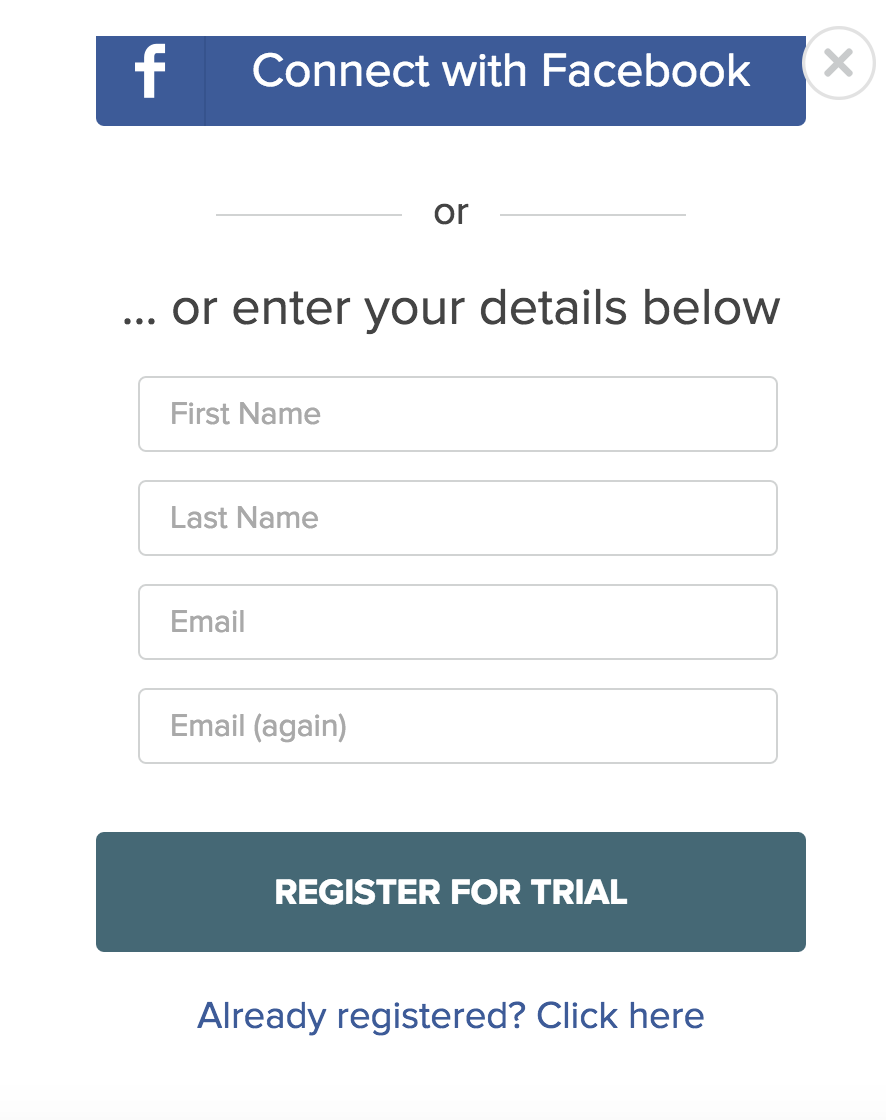Click the divider line right of "or"
The image size is (886, 1120).
coord(593,214)
